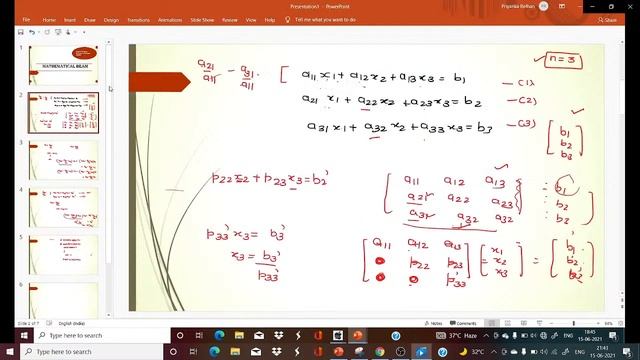Open the Design ribbon tab

pos(111,20)
